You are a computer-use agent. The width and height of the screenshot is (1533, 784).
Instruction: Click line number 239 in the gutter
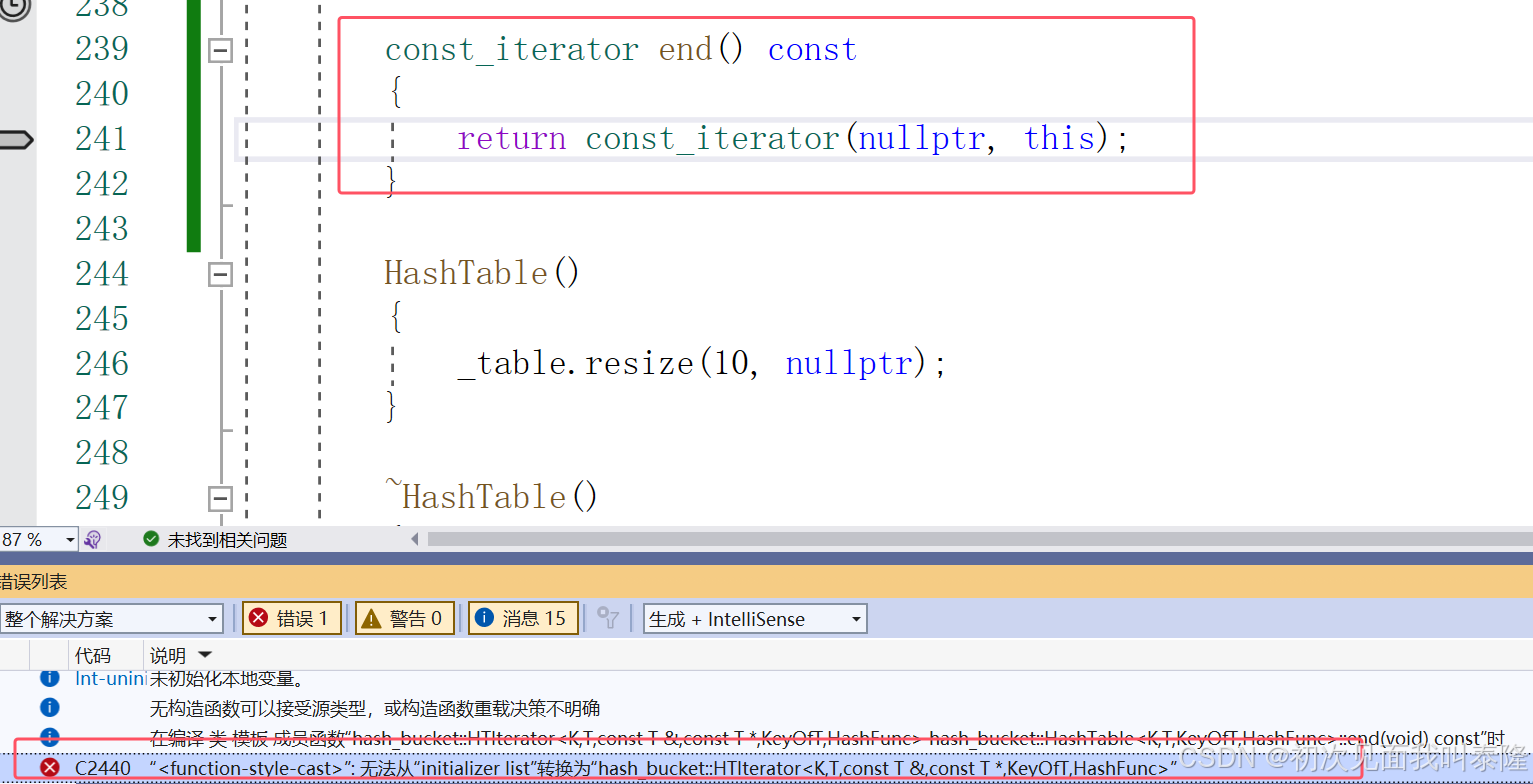(x=102, y=49)
